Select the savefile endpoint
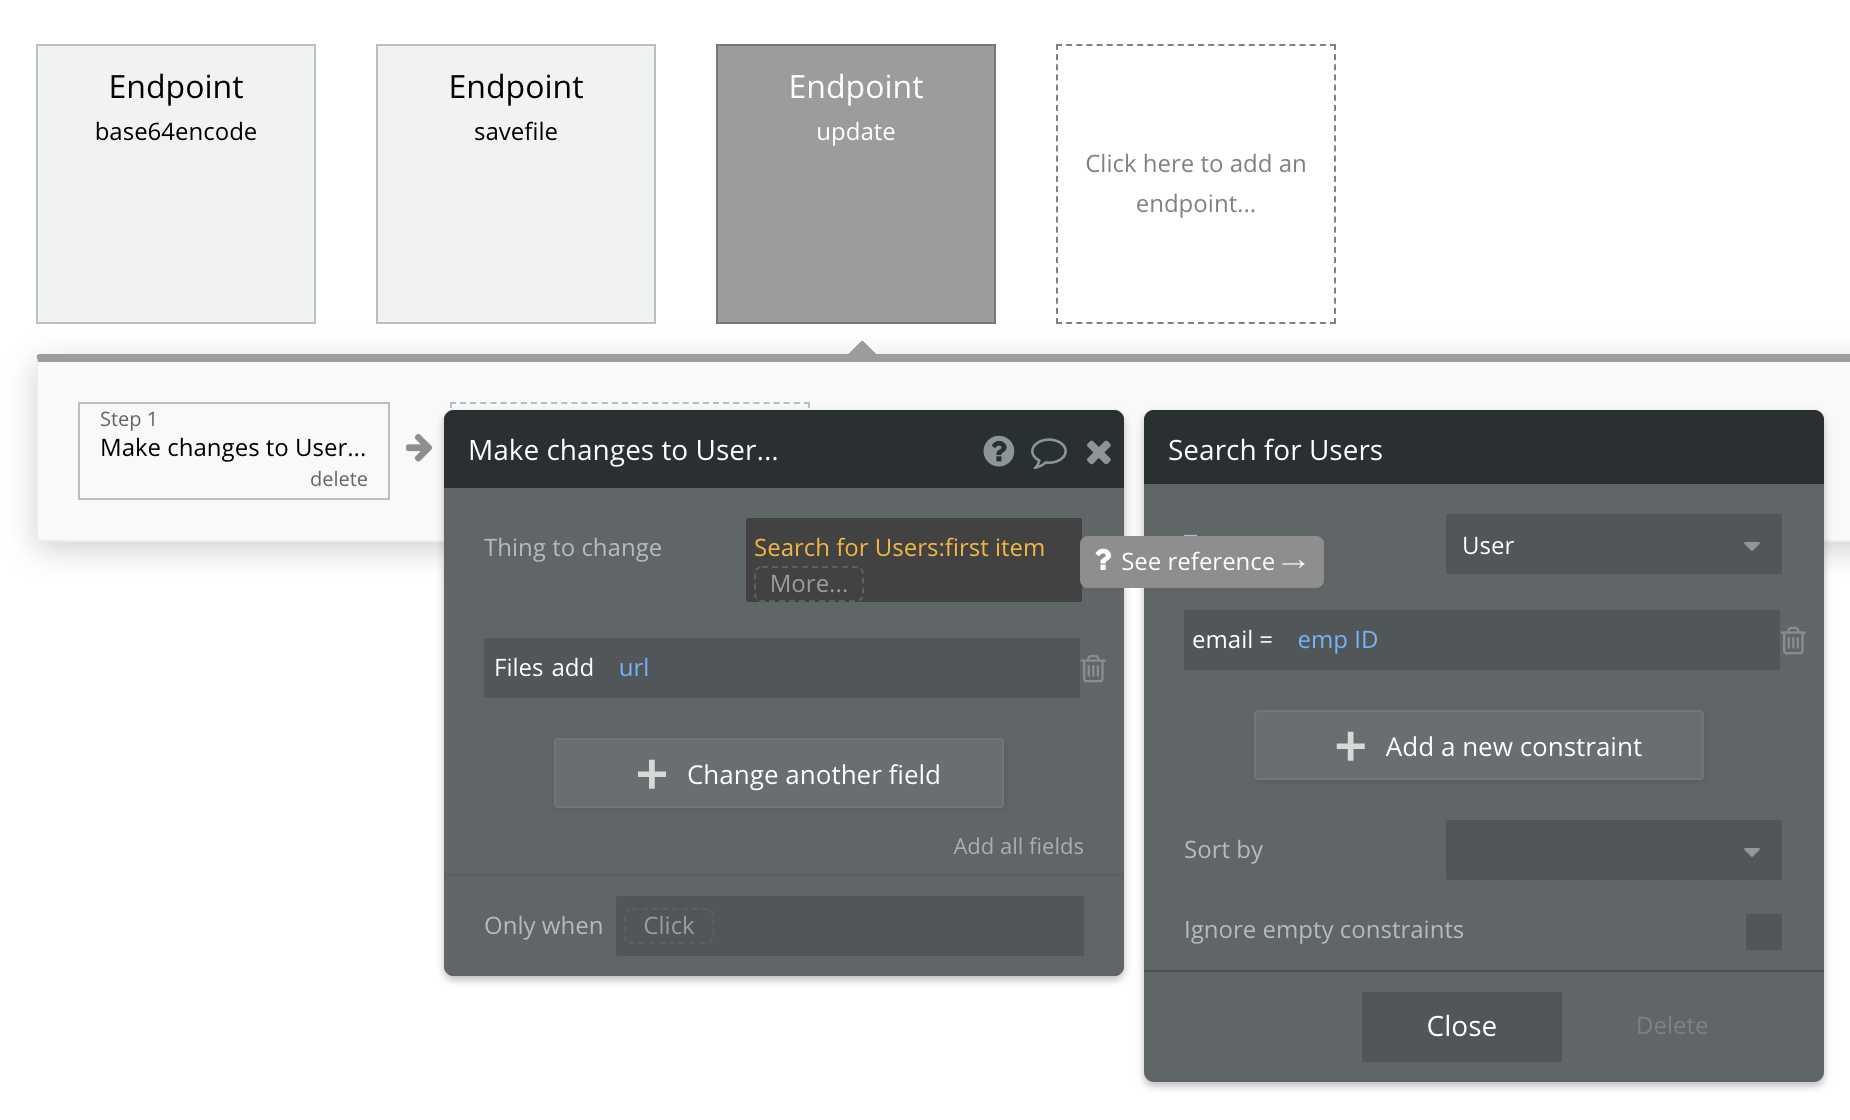Screen dimensions: 1850x1120 point(516,184)
